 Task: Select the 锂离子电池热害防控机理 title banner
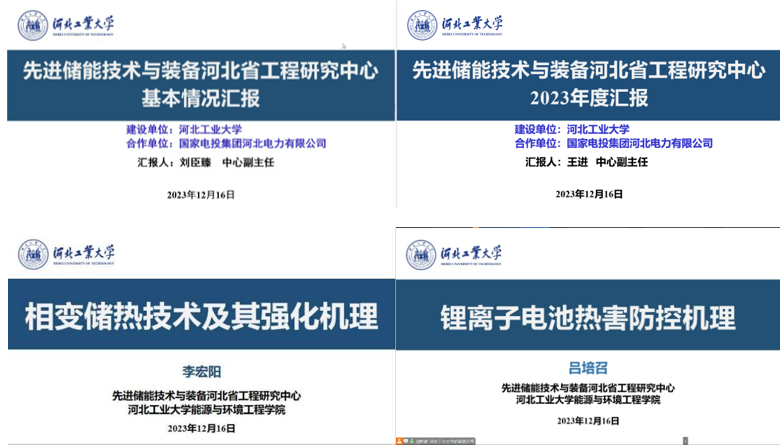tap(588, 318)
